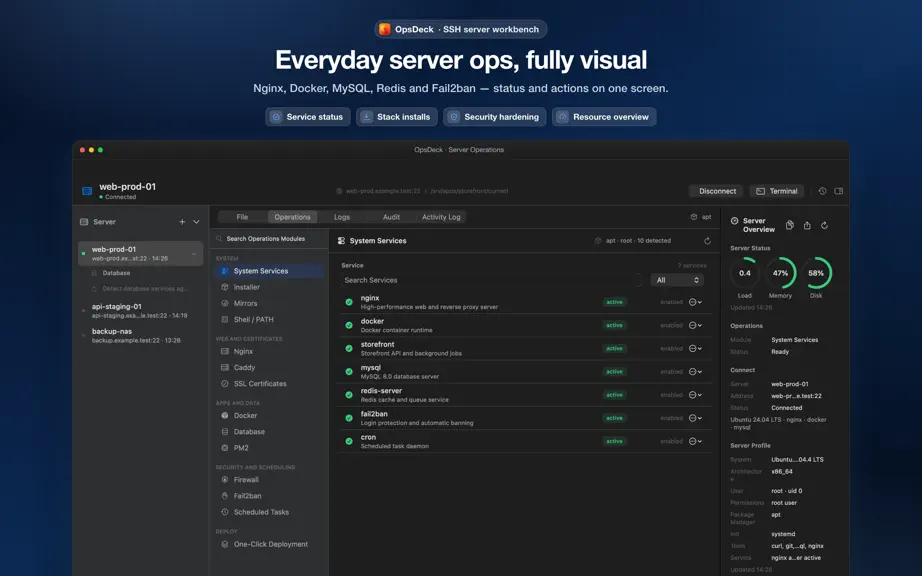Open the Docker module in sidebar
922x576 pixels.
click(x=269, y=416)
